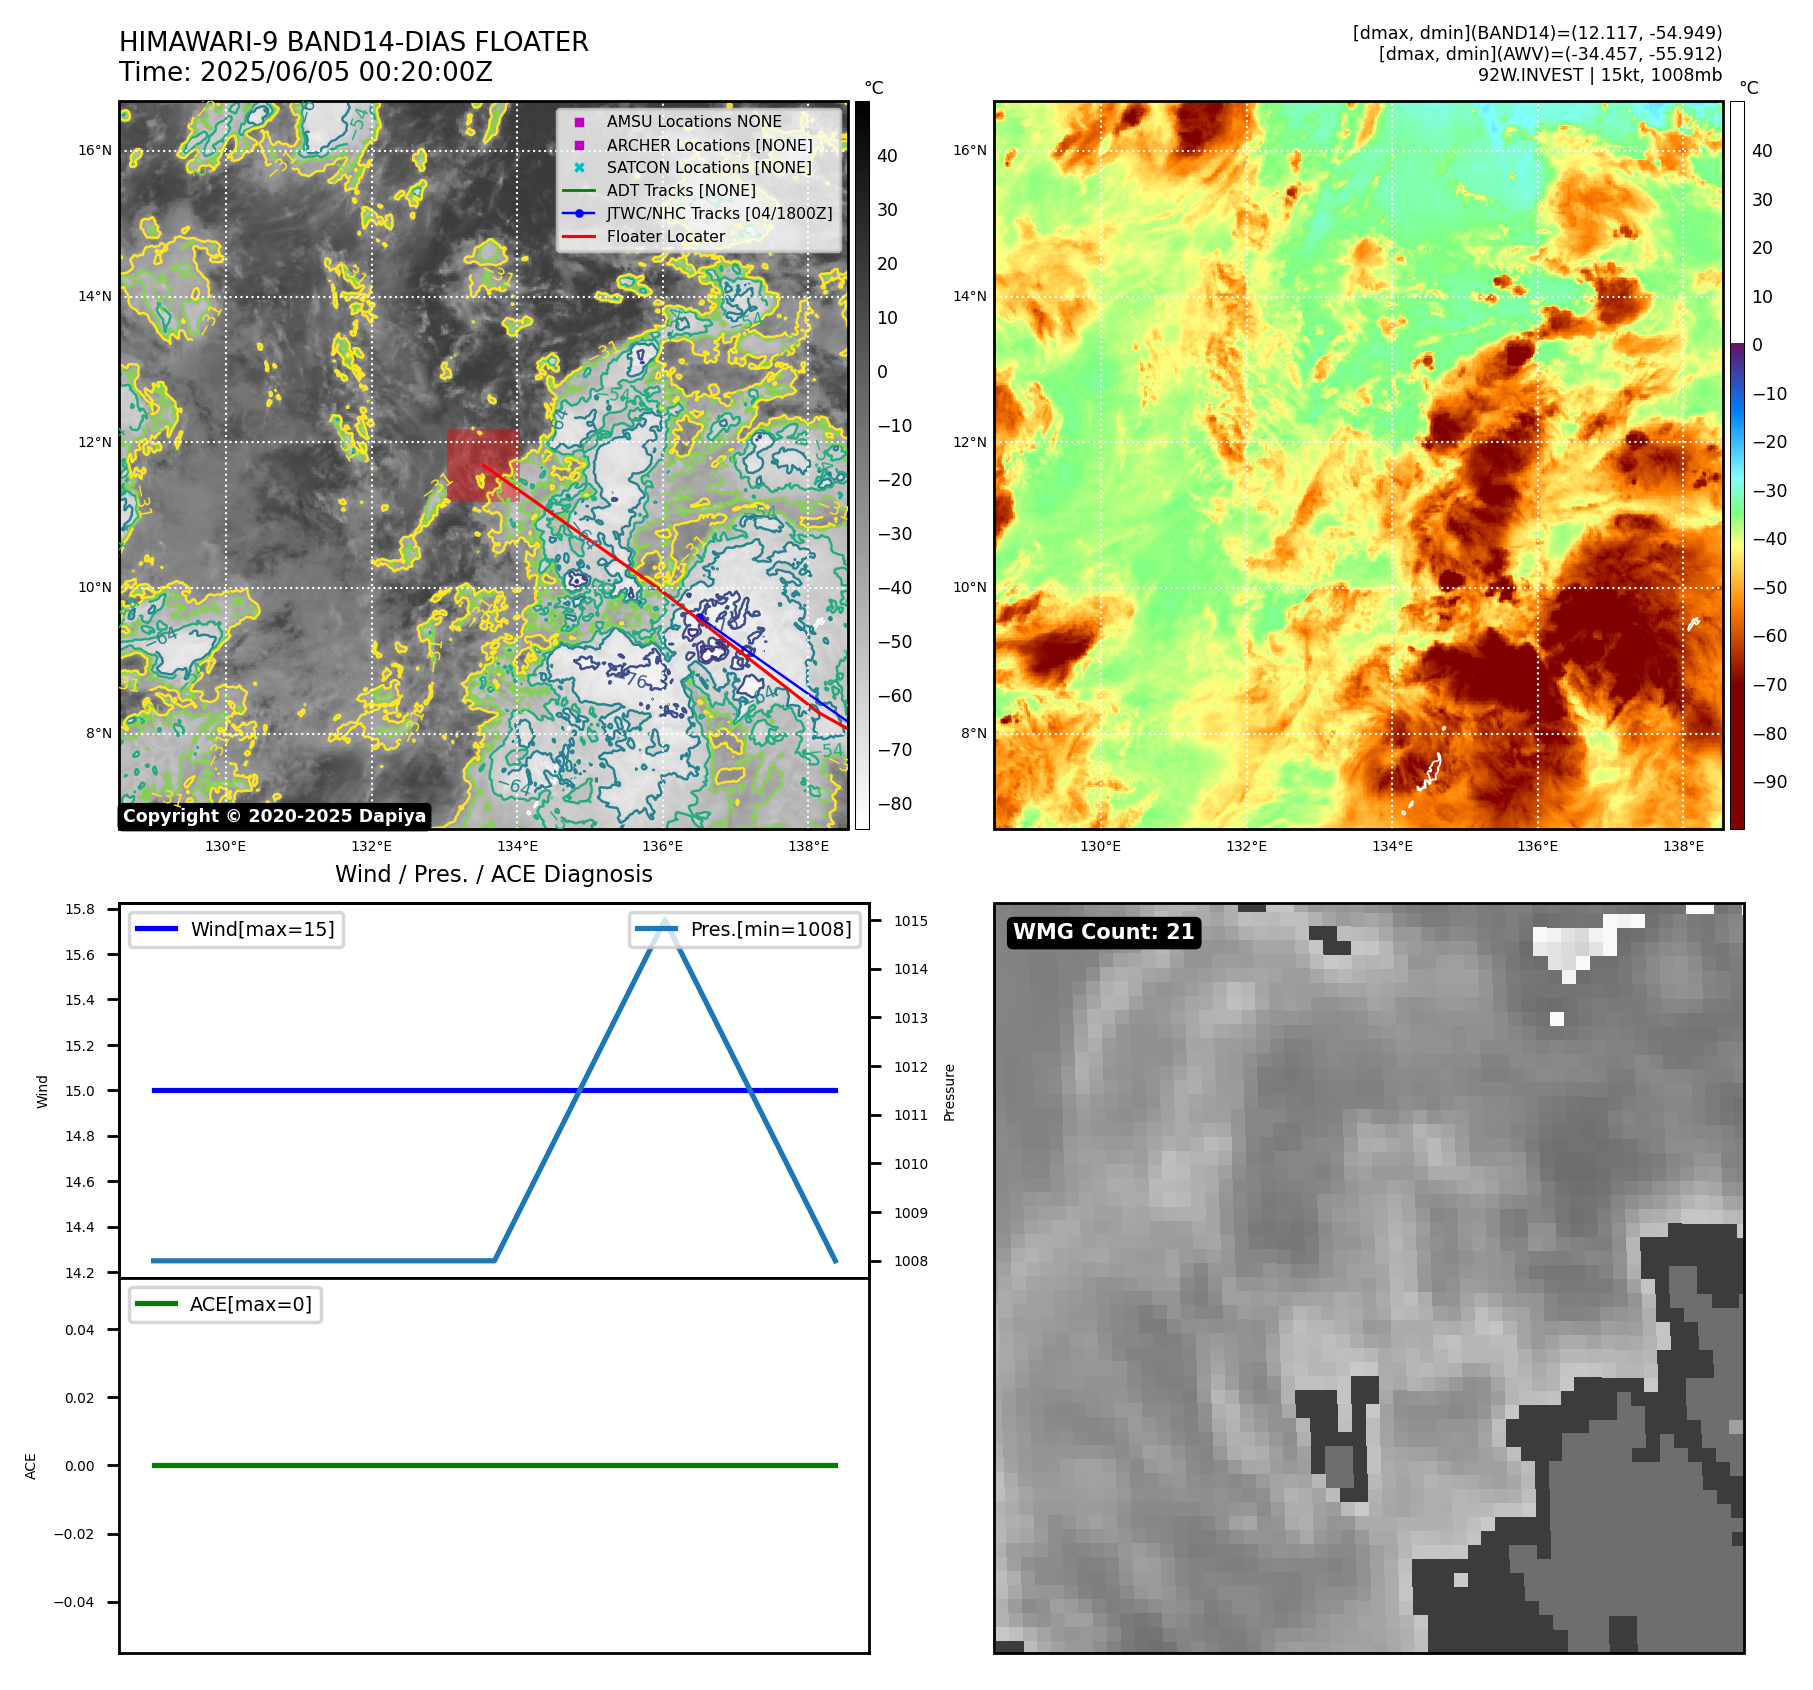Click the BAND14 dmax dmin readout text
The image size is (1813, 1690).
click(x=1537, y=33)
